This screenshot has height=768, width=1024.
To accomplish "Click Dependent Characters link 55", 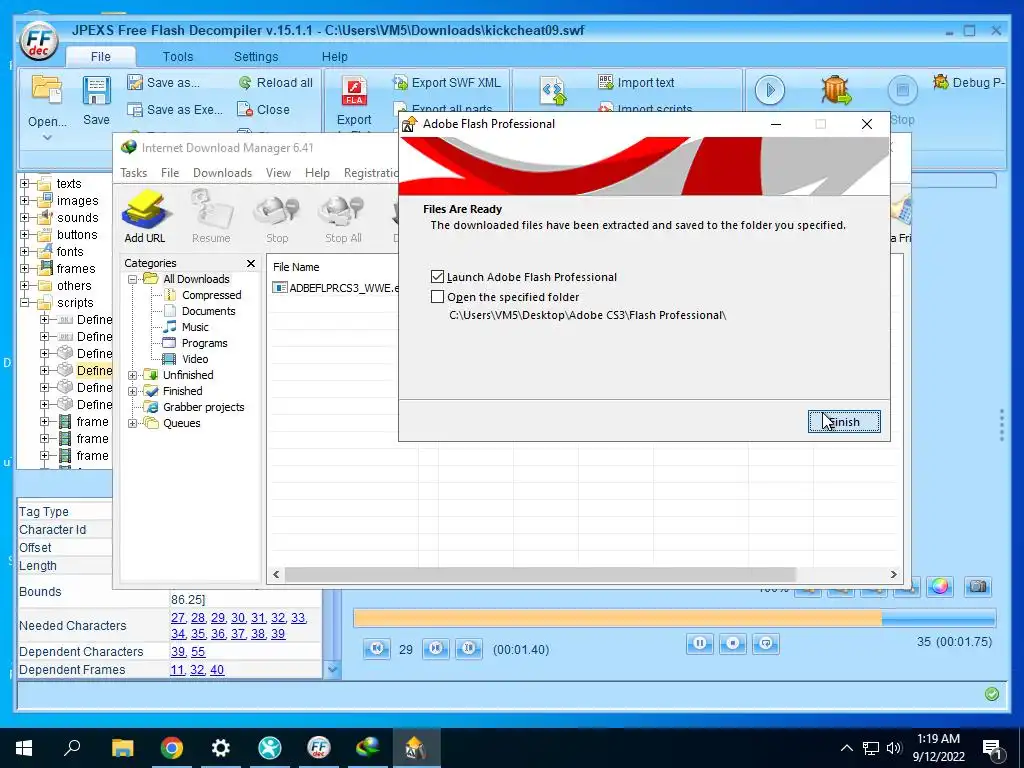I will tap(198, 652).
